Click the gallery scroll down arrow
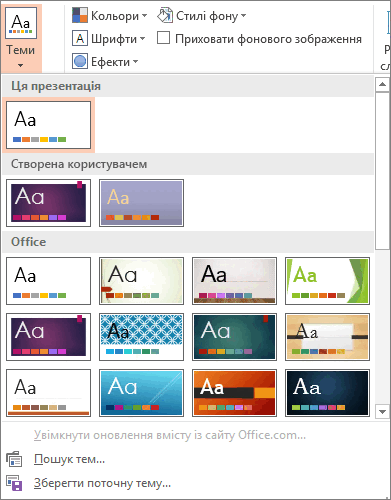The width and height of the screenshot is (391, 500). tap(382, 411)
